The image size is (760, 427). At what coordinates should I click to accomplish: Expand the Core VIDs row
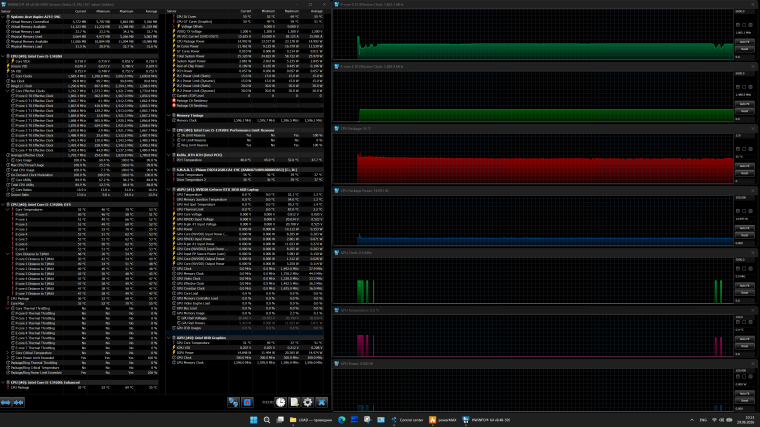pos(8,61)
